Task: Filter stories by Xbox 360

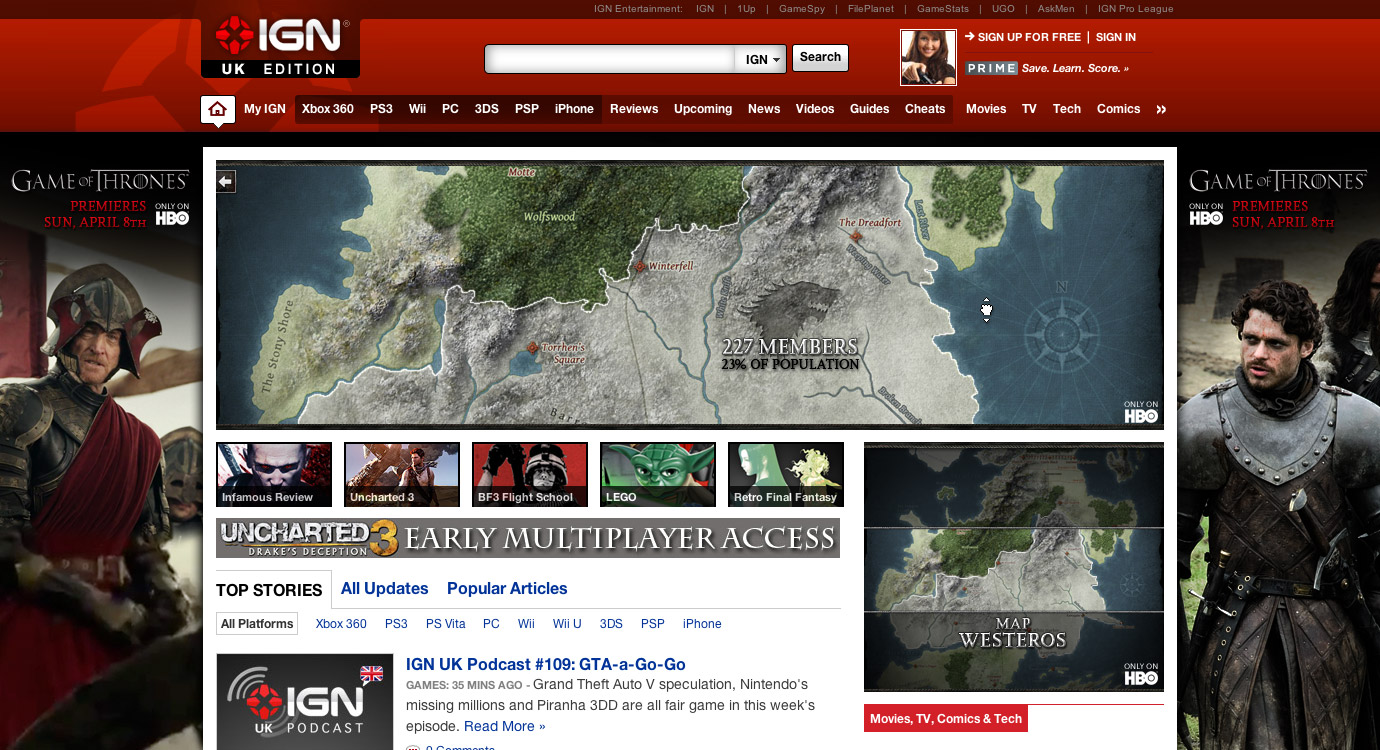Action: tap(341, 624)
